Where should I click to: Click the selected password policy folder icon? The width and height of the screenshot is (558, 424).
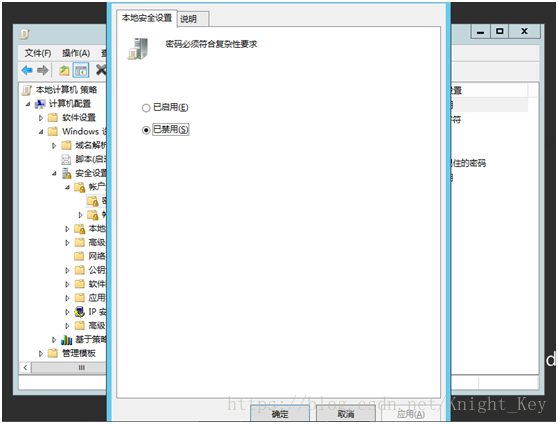click(x=93, y=201)
